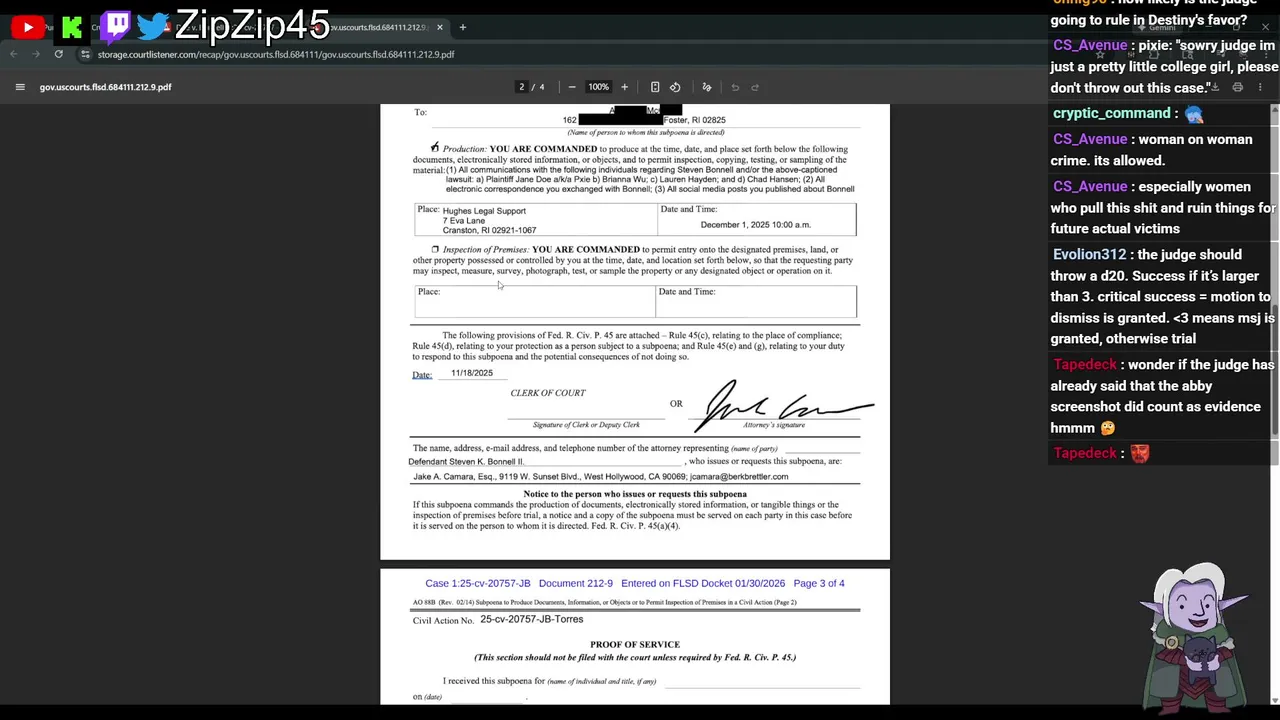Open the PDF viewer sidebar menu

20,87
